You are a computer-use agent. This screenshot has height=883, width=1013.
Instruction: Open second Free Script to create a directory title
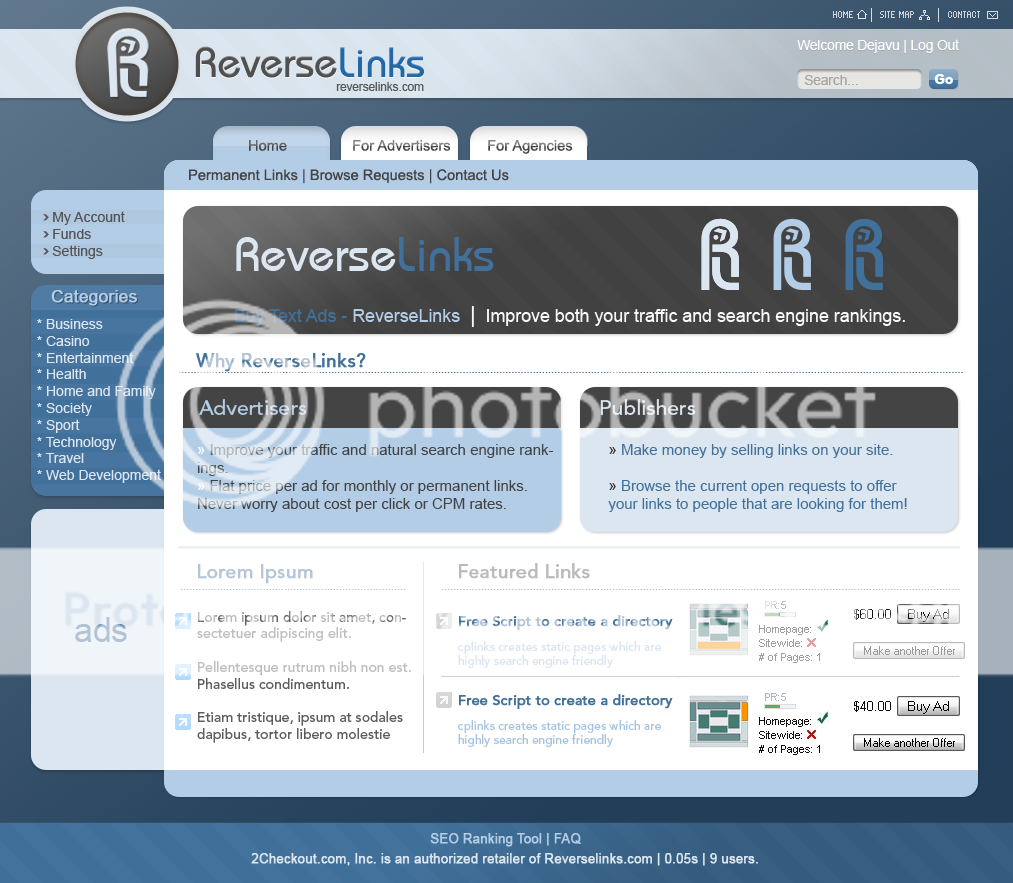point(565,700)
